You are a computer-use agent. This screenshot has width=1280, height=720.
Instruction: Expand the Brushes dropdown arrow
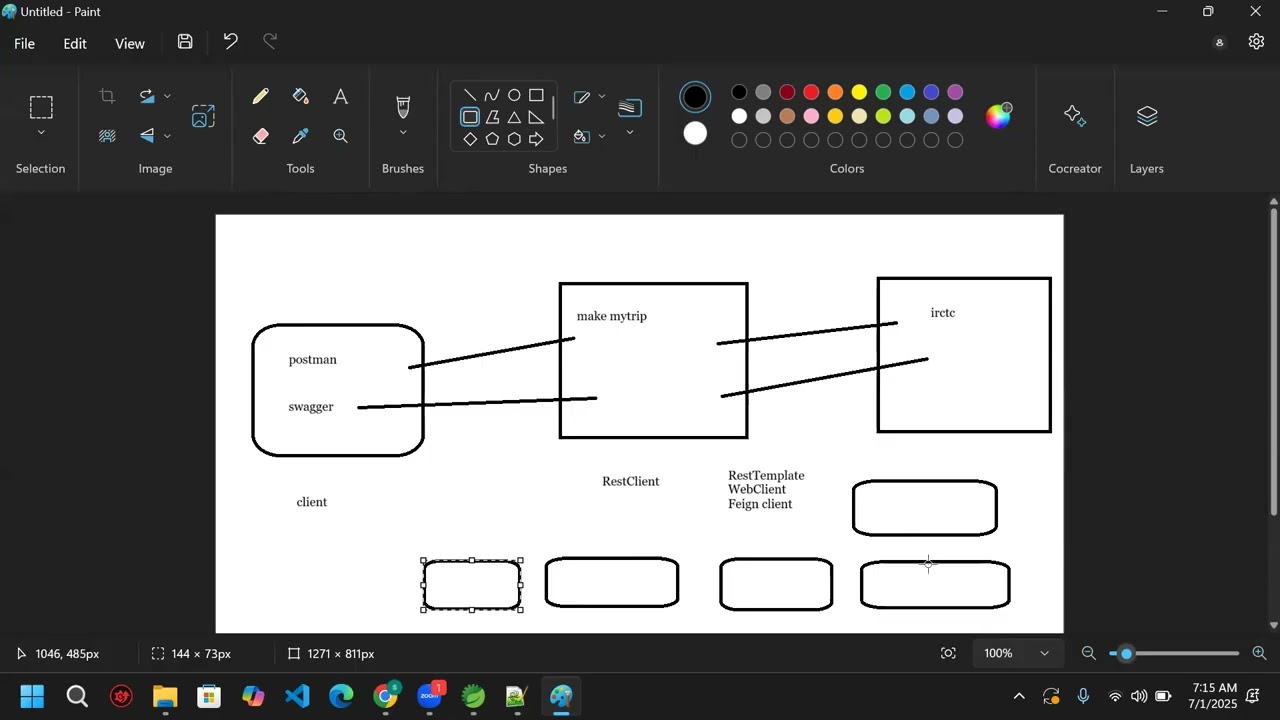pos(403,133)
